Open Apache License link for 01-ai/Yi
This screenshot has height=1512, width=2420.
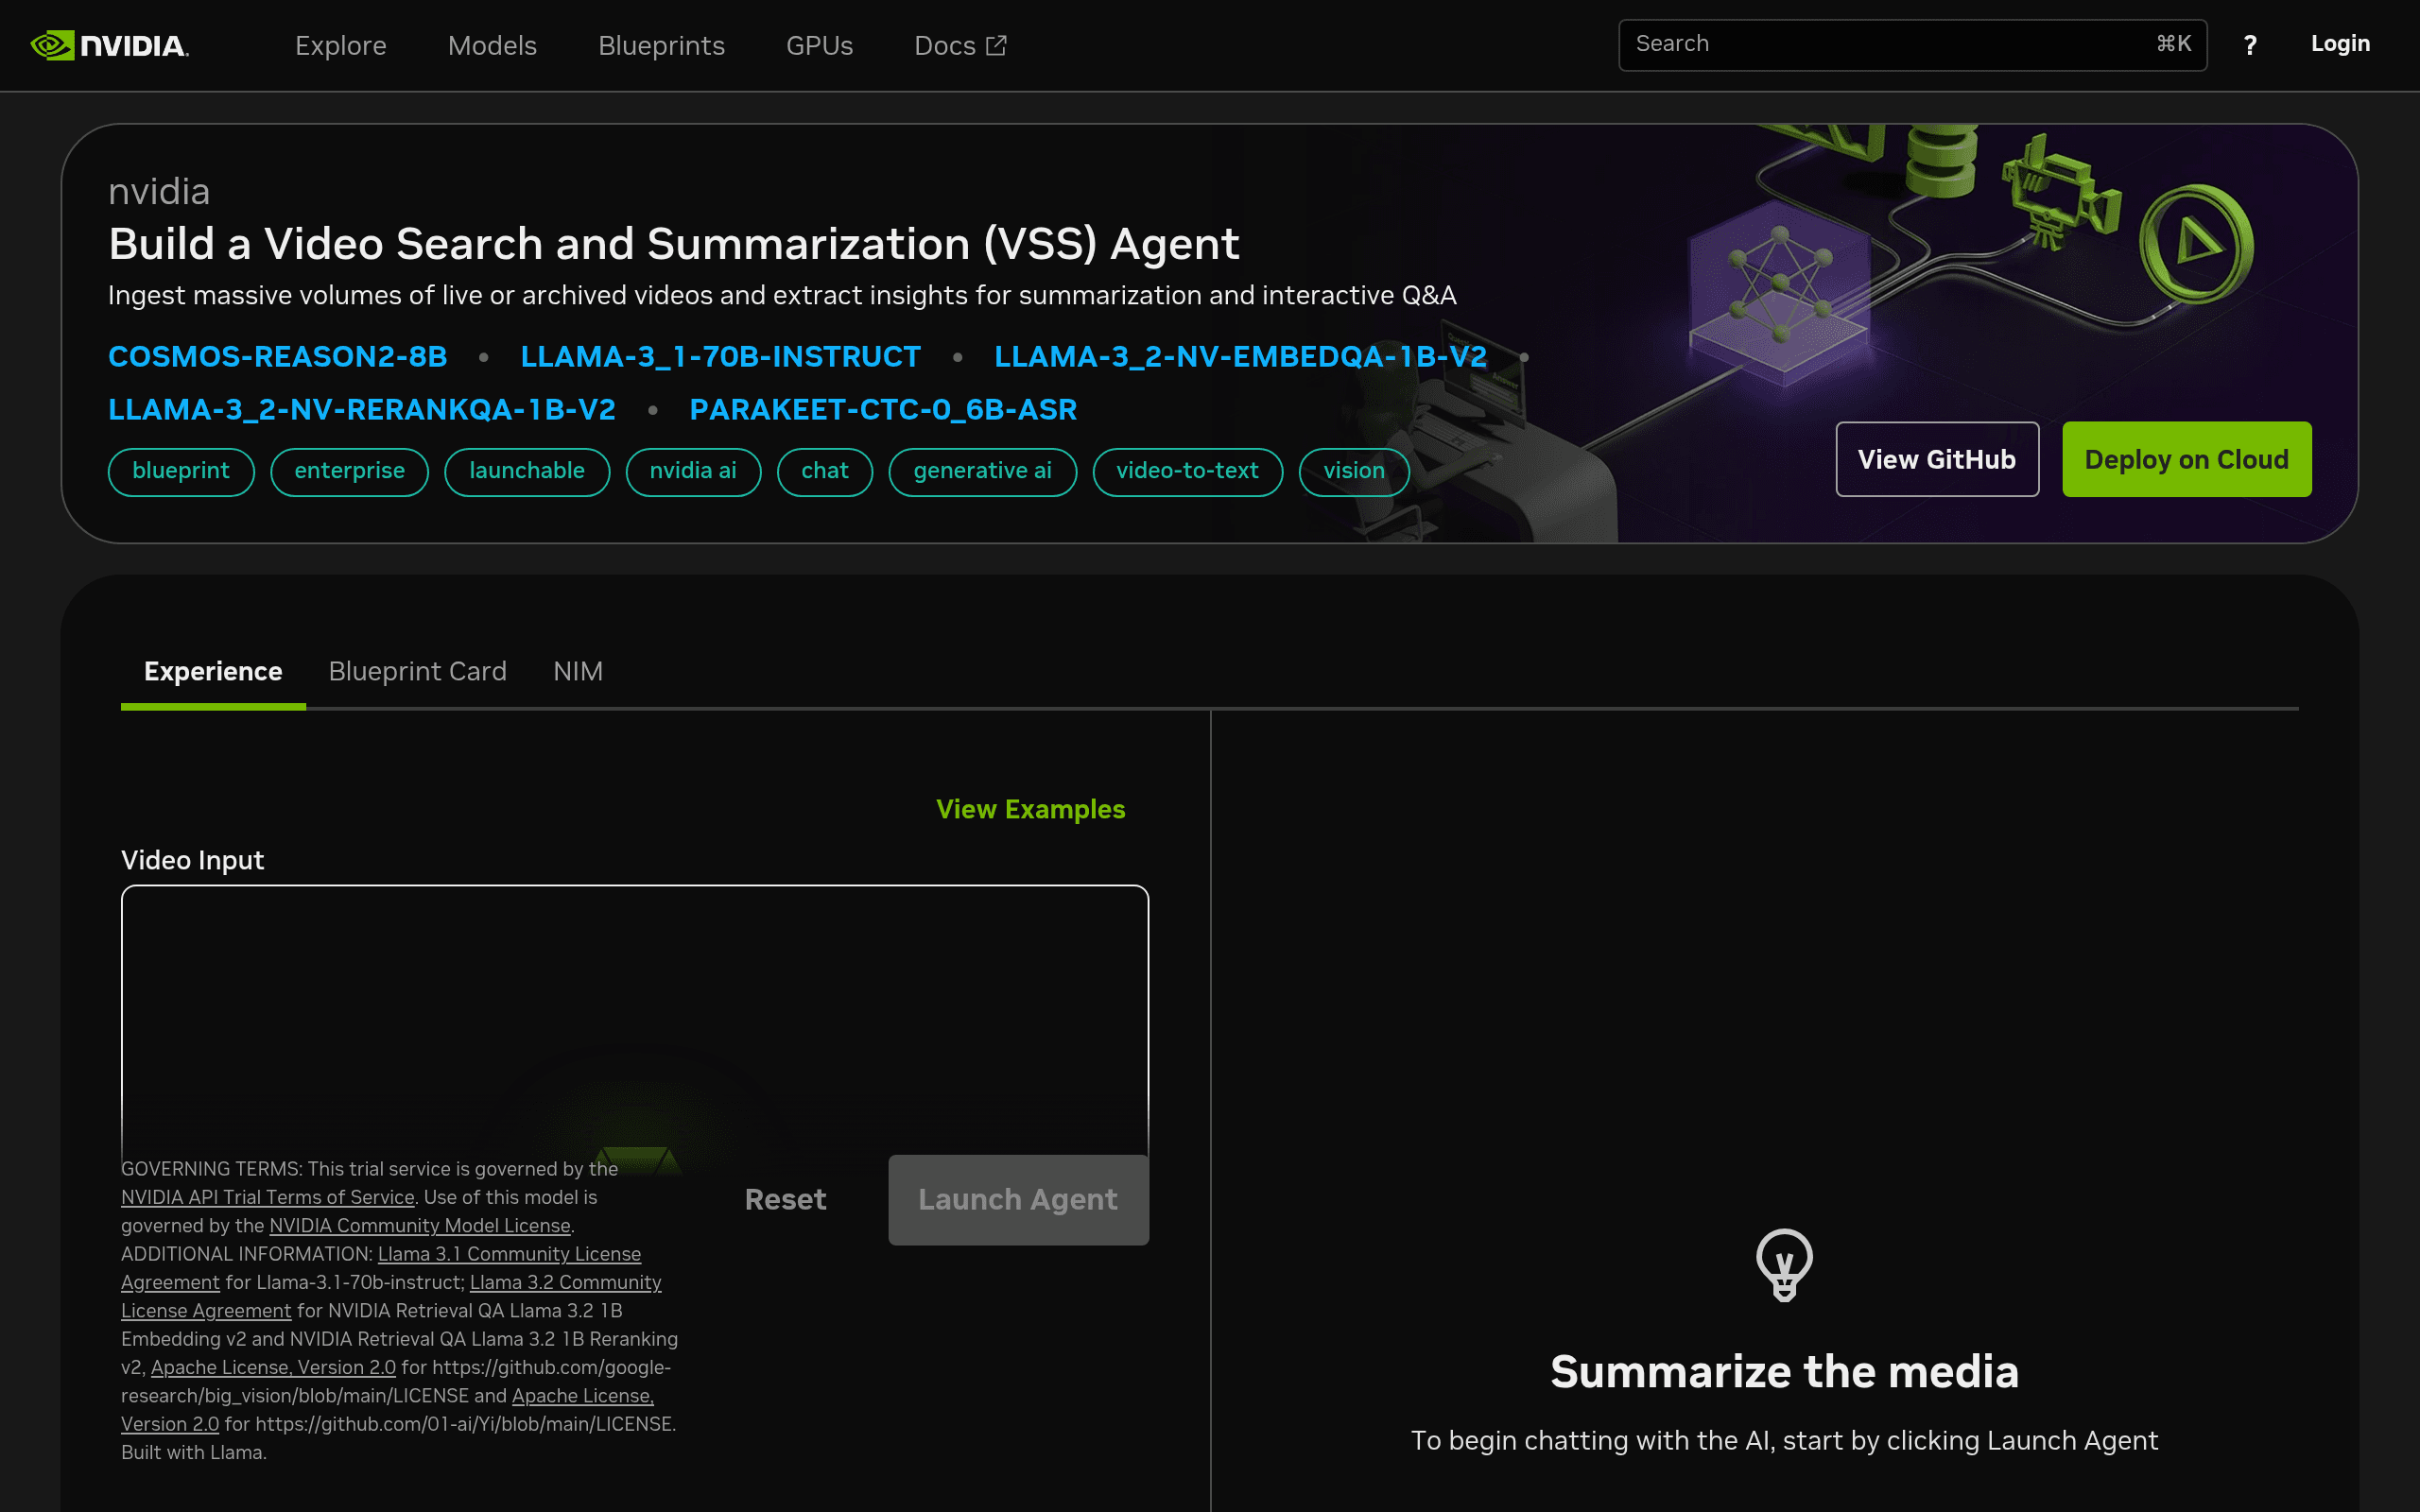pos(387,1409)
